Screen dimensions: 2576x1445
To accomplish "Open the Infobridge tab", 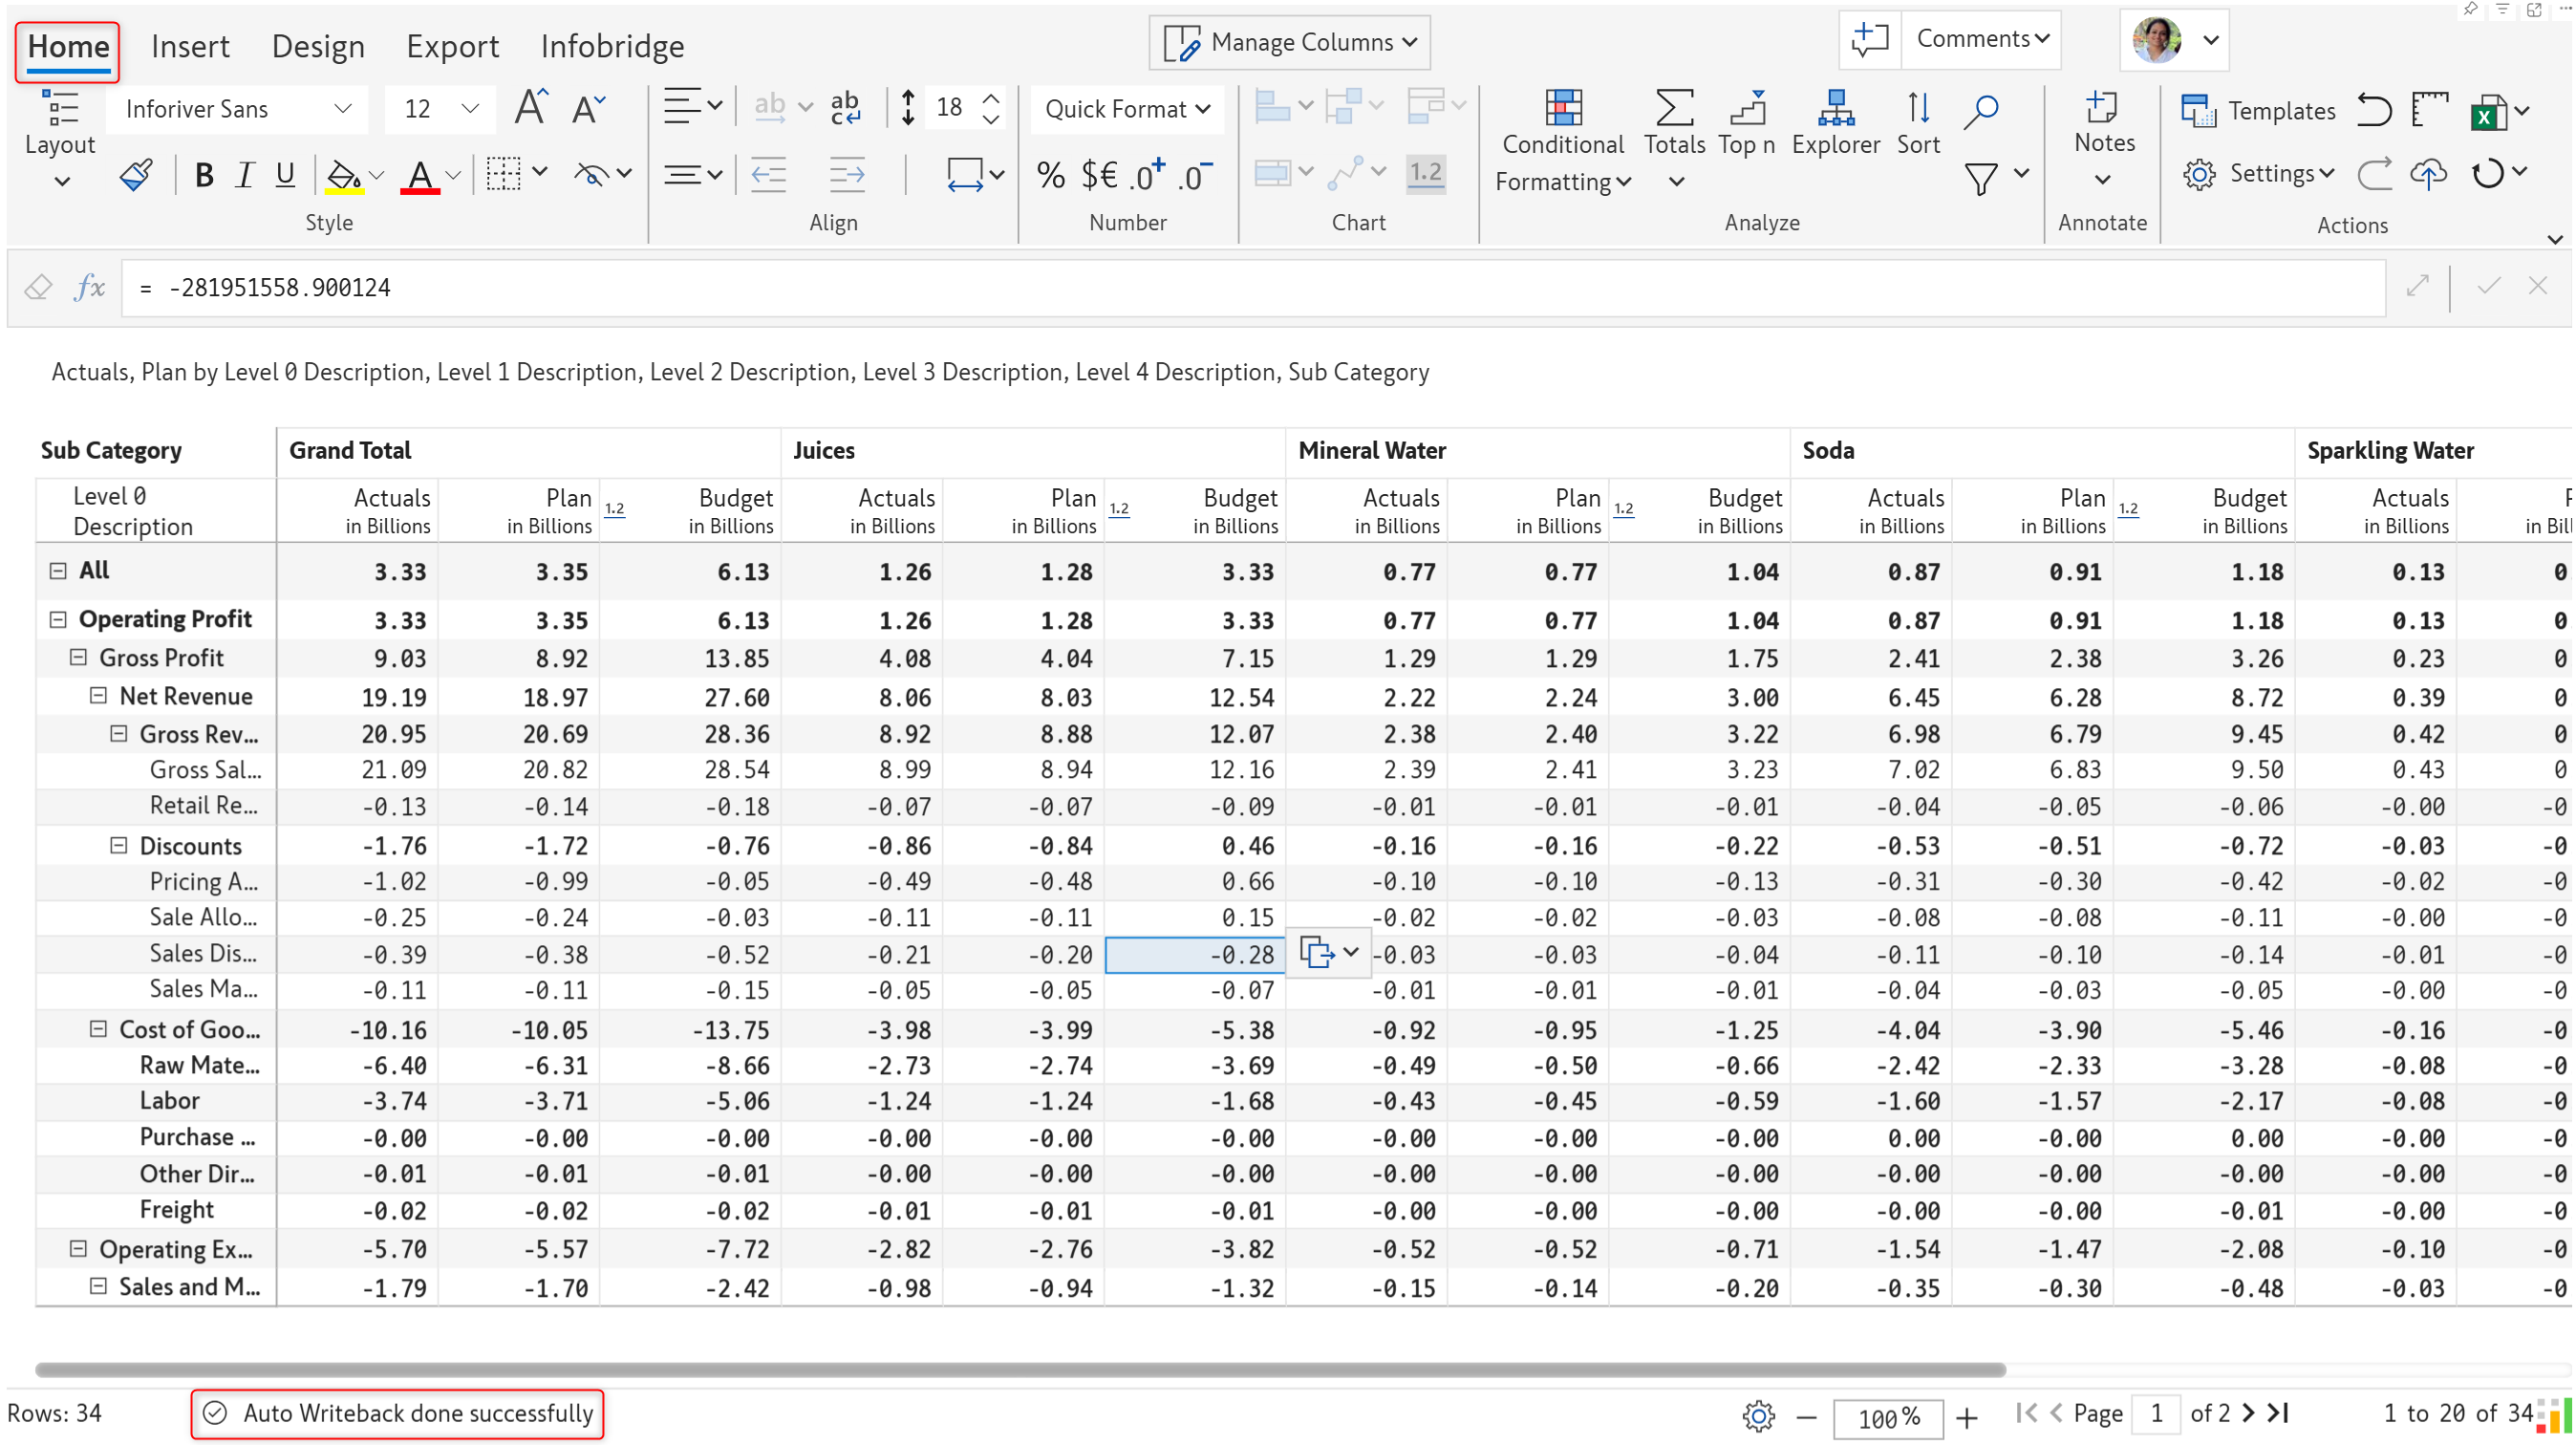I will 612,46.
